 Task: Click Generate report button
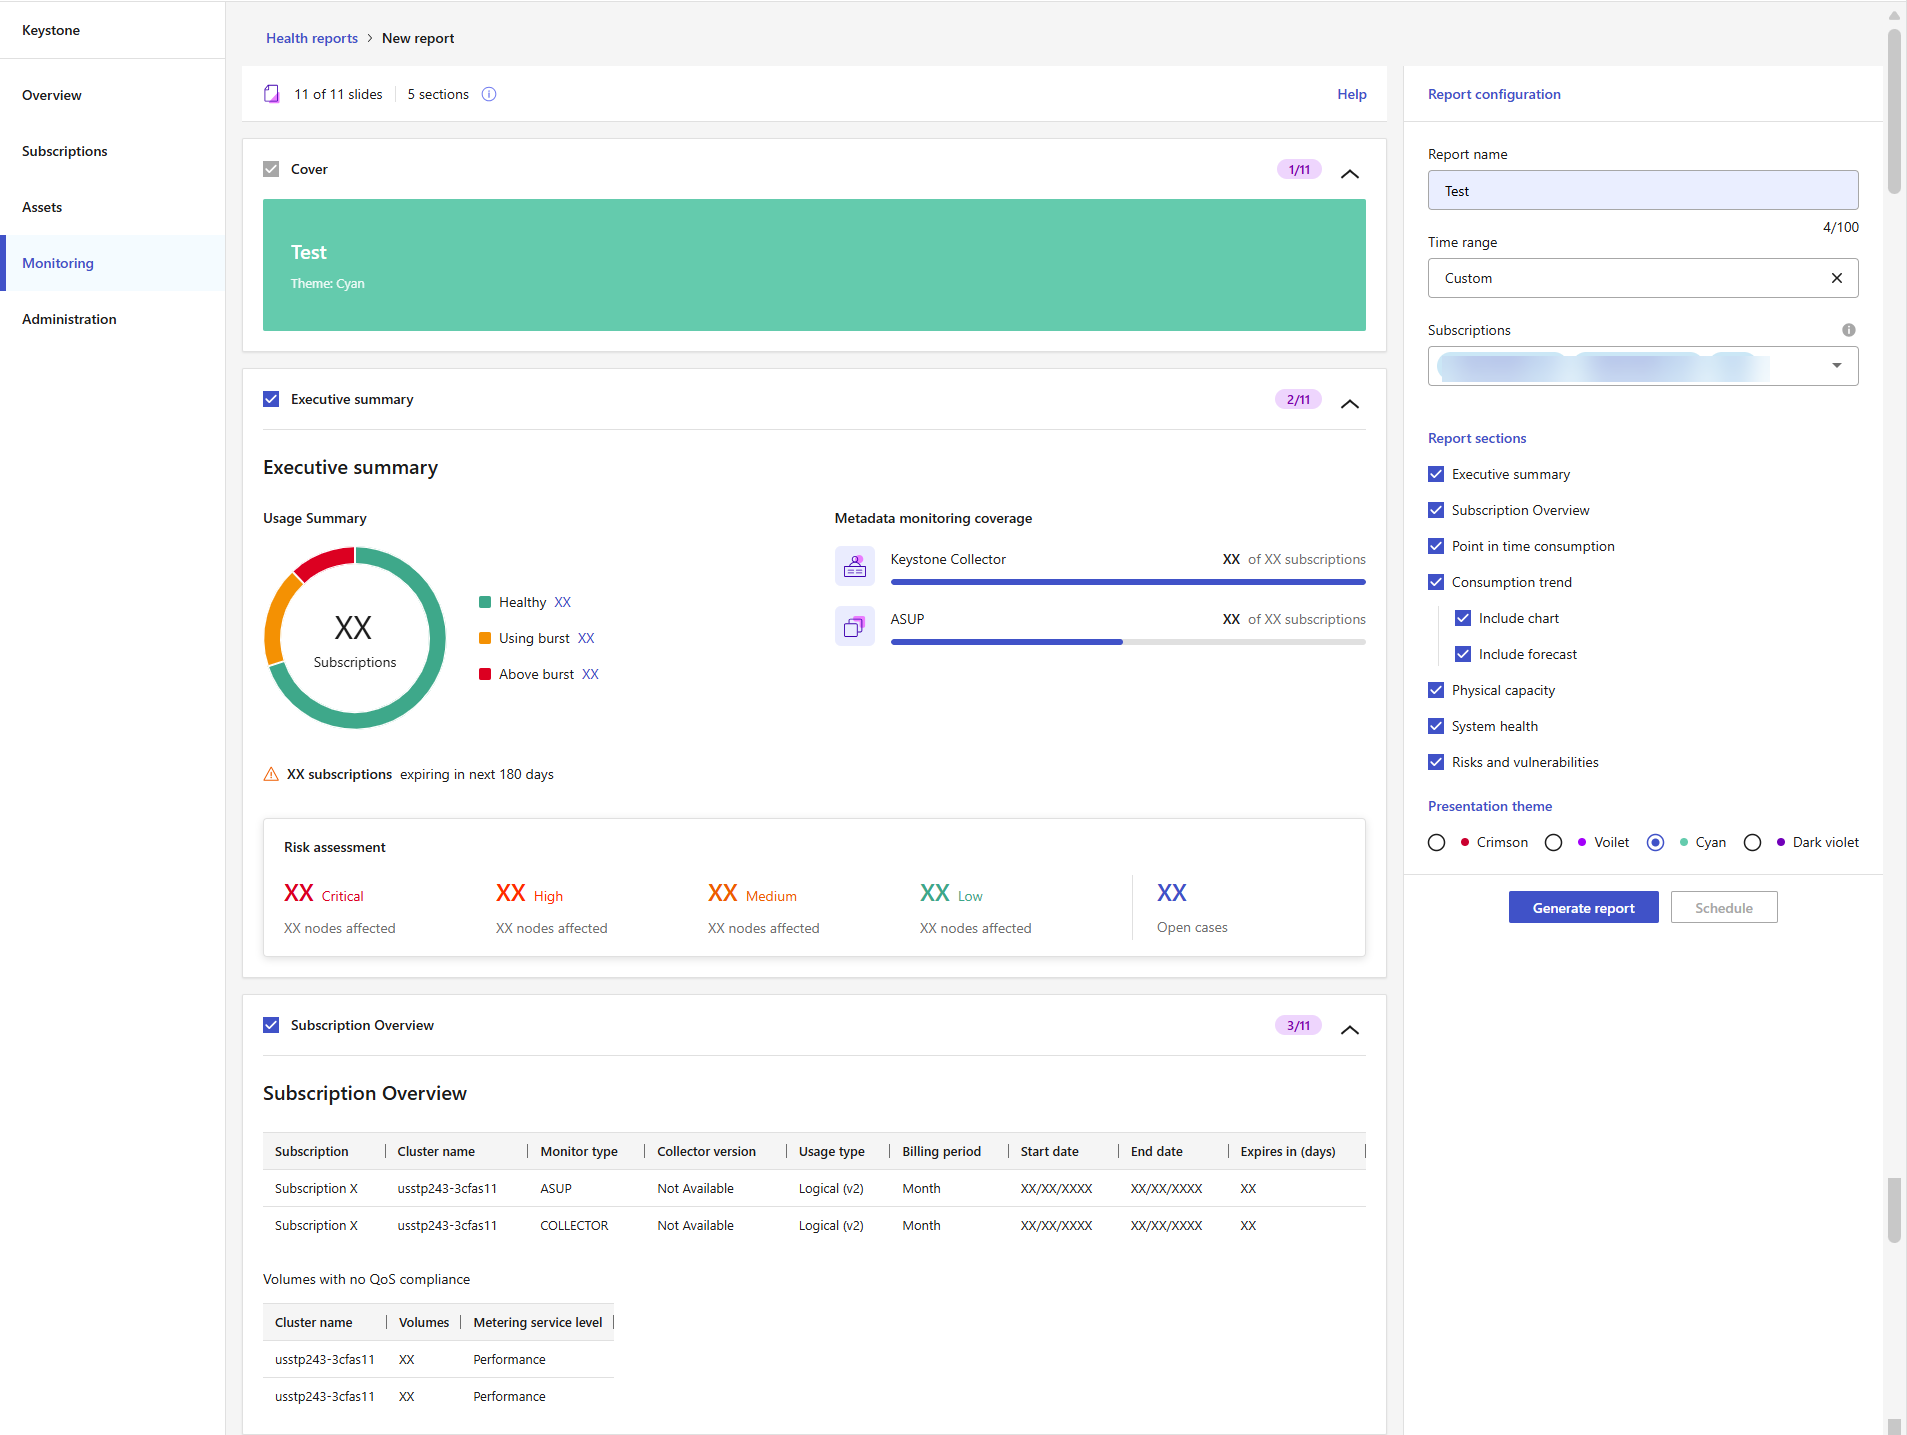[x=1584, y=907]
